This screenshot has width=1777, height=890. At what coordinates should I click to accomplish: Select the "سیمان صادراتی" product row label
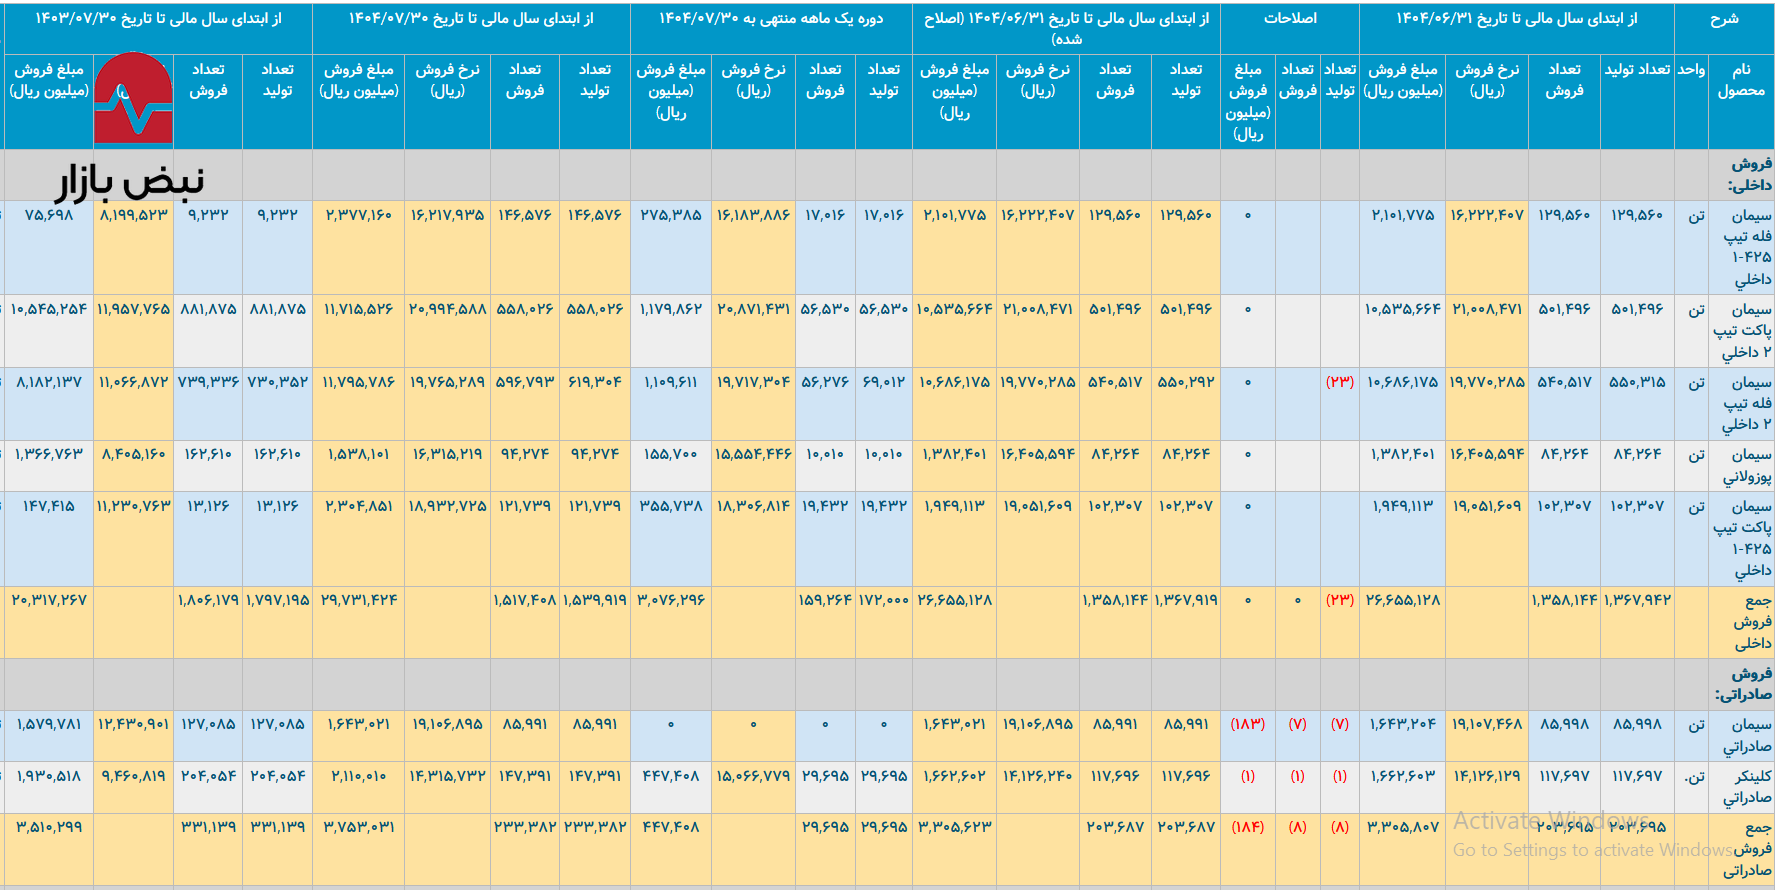click(1746, 736)
